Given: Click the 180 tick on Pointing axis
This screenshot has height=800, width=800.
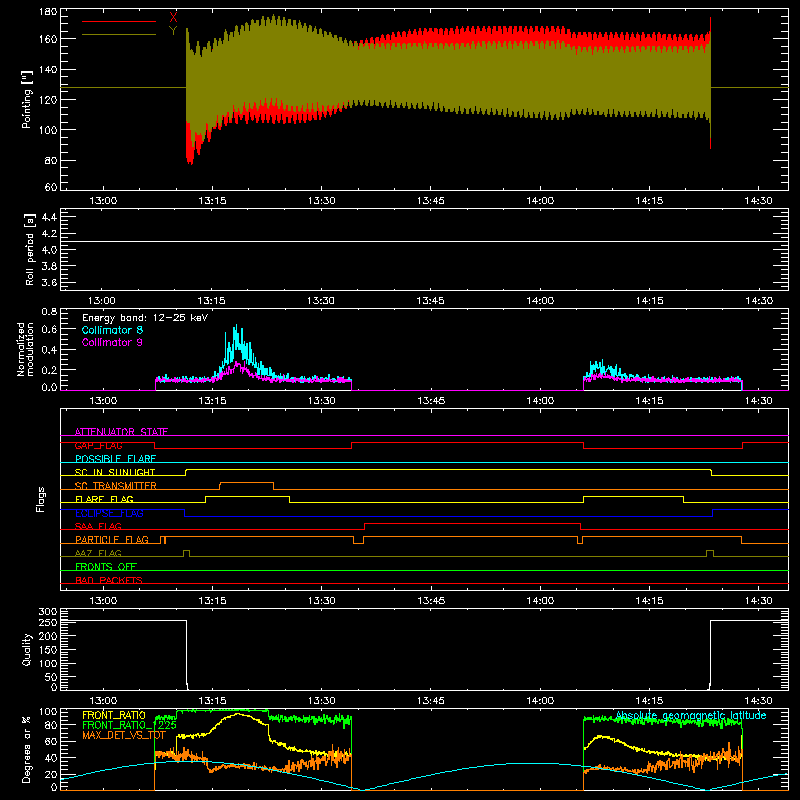Looking at the screenshot, I should pyautogui.click(x=48, y=12).
